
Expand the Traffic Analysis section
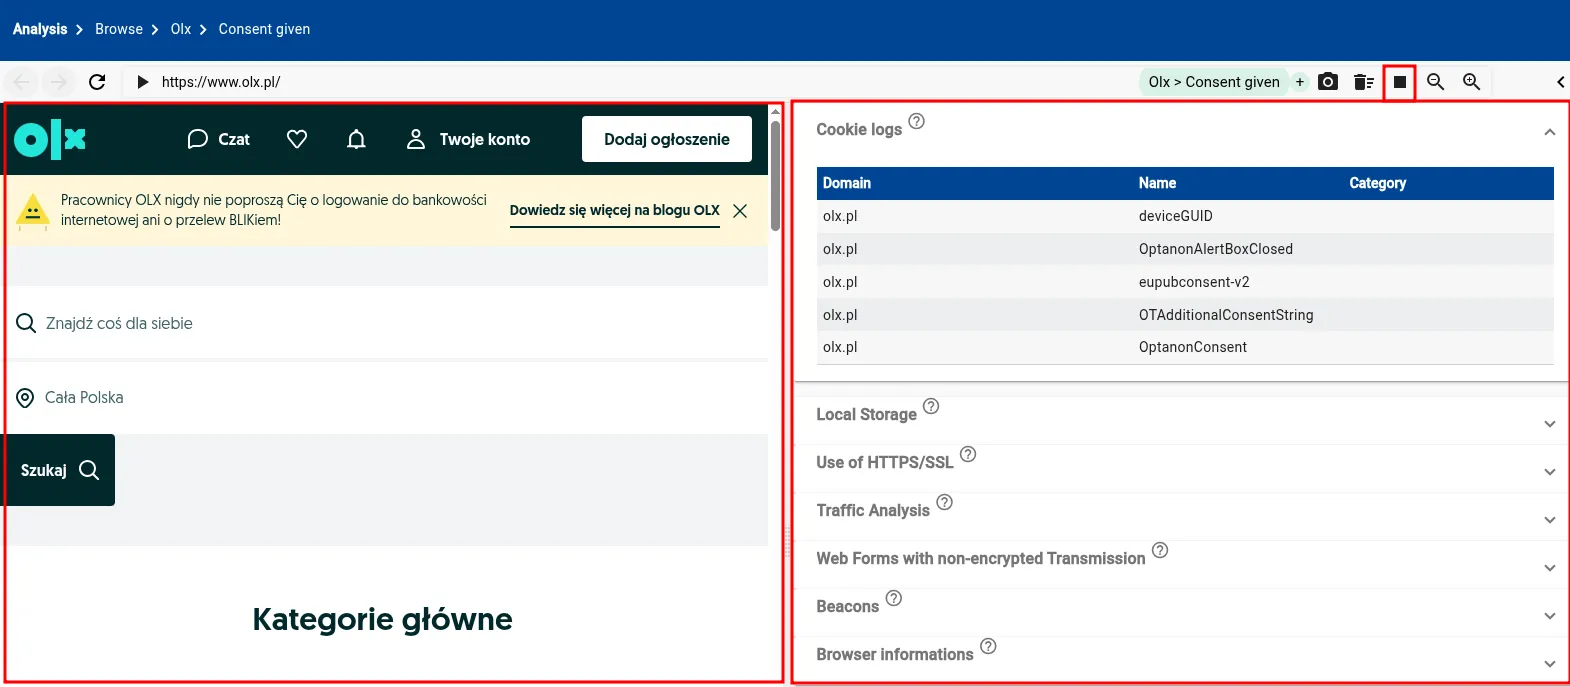point(1549,520)
